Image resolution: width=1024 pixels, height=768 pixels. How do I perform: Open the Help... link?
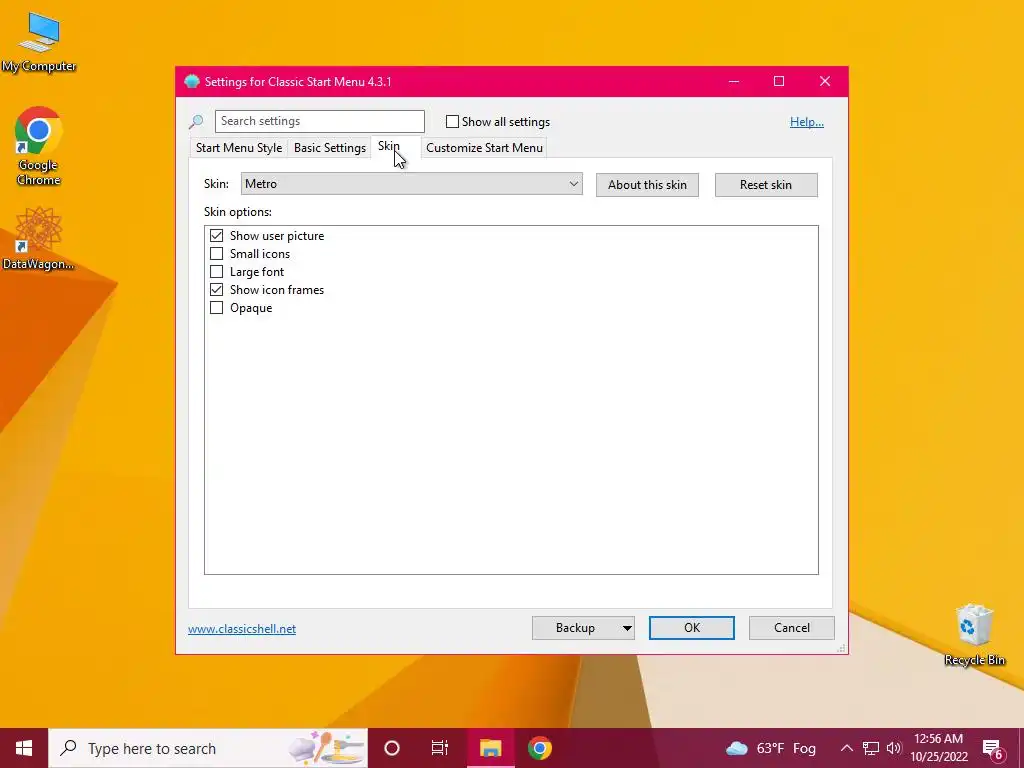(x=807, y=121)
